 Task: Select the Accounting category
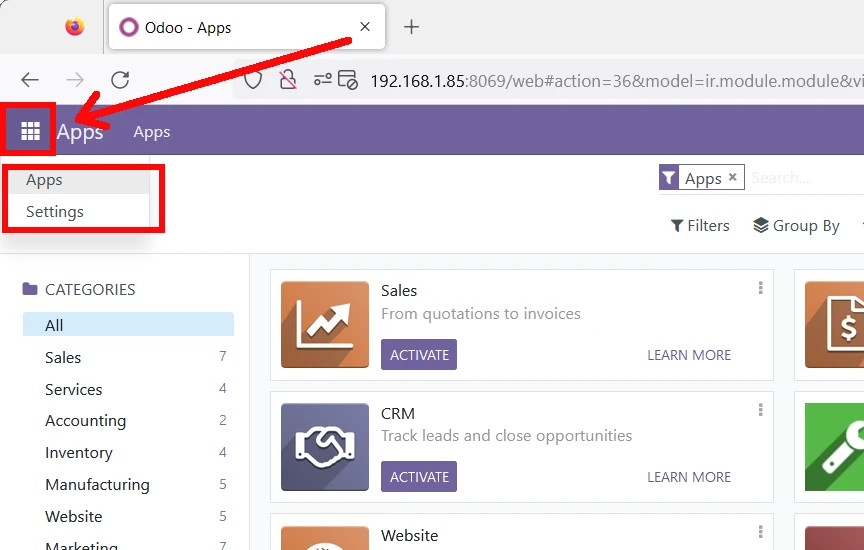pos(128,420)
